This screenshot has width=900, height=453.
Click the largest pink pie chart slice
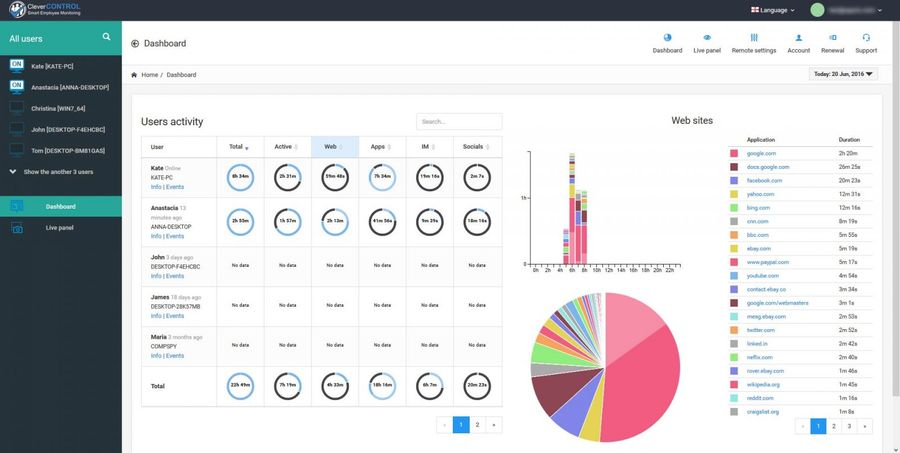coord(643,385)
